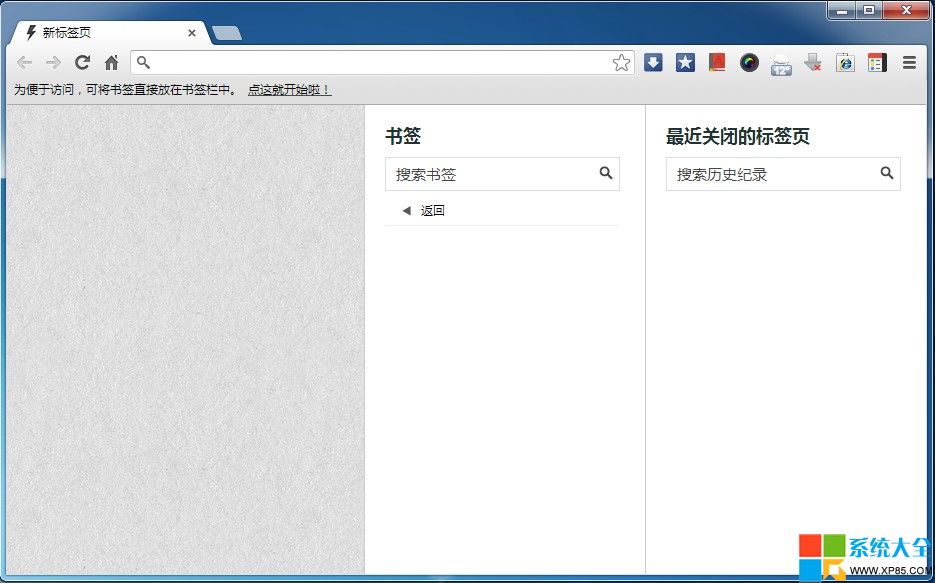Click 返回 to go back in bookmarks
935x583 pixels.
point(432,211)
